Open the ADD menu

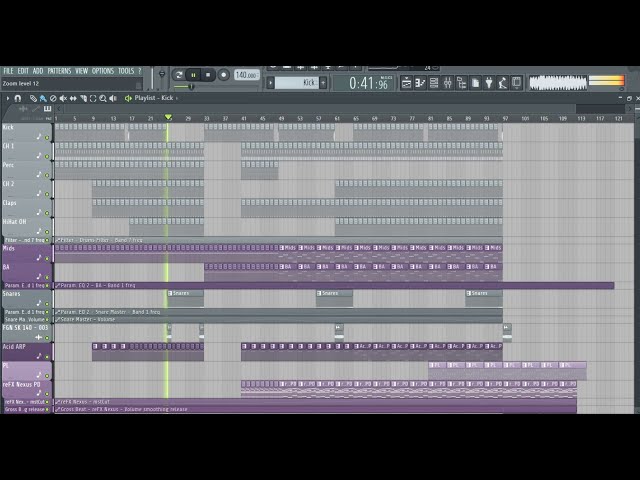[x=38, y=71]
